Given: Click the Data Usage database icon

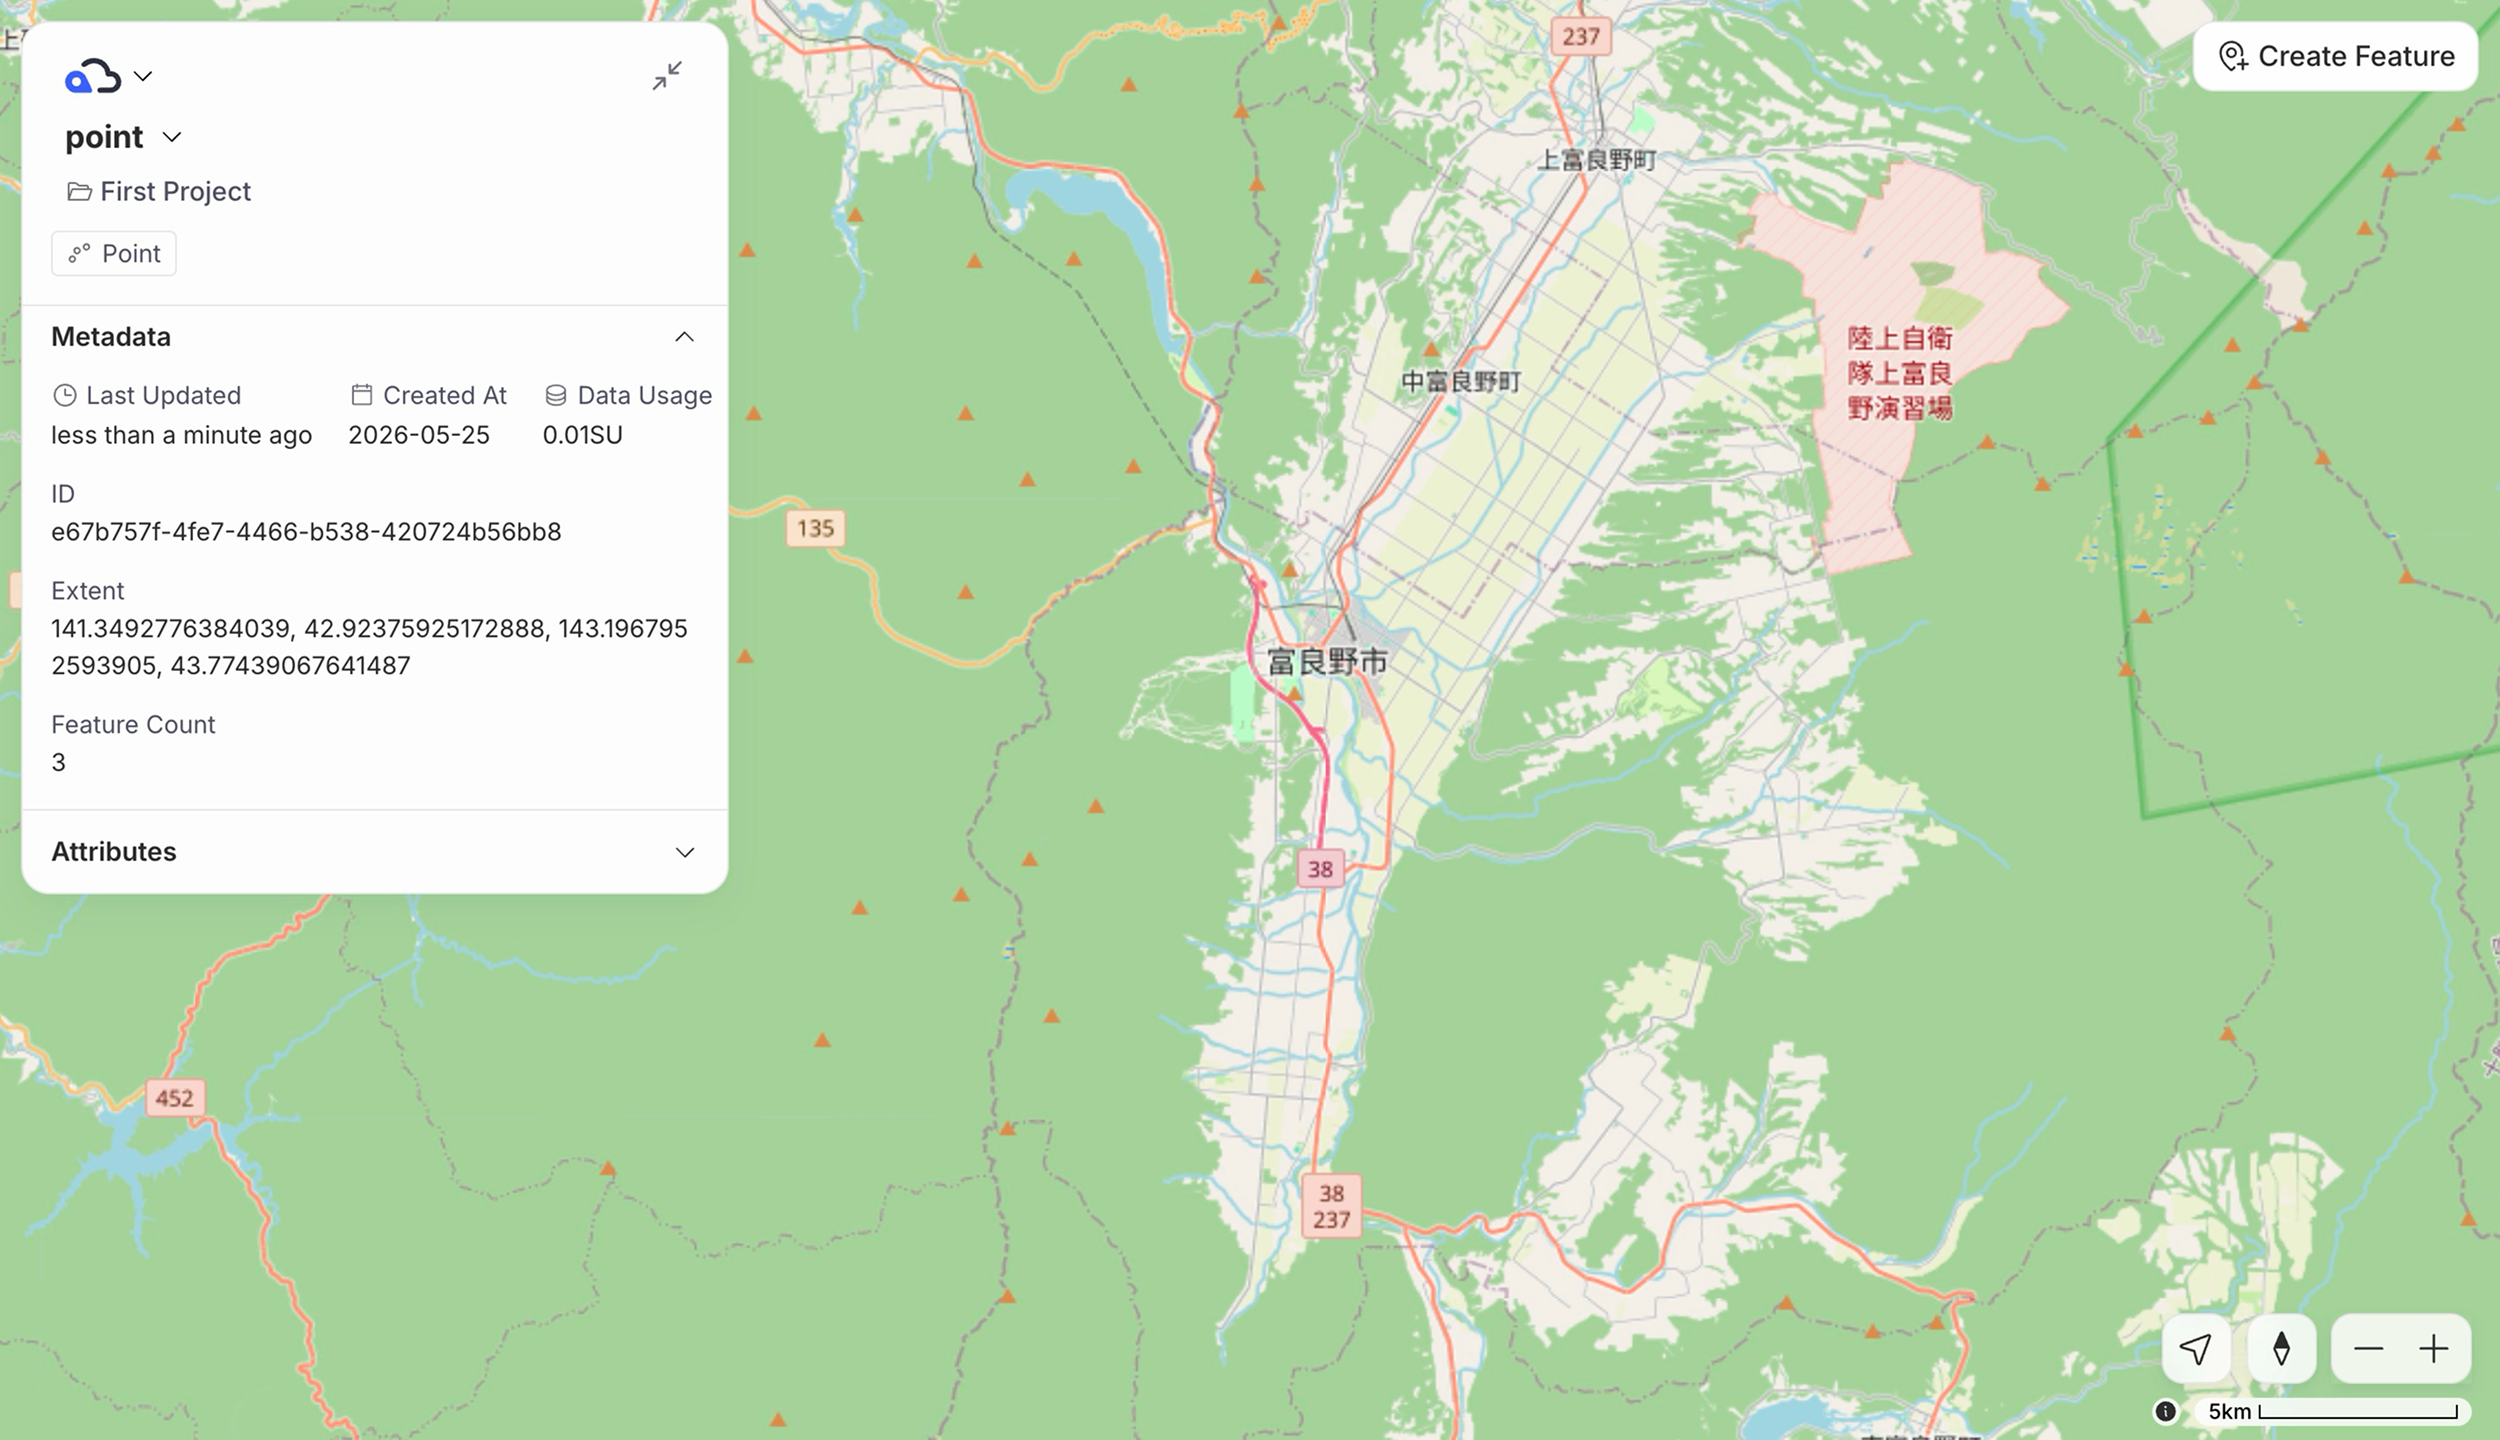Looking at the screenshot, I should click(x=556, y=395).
